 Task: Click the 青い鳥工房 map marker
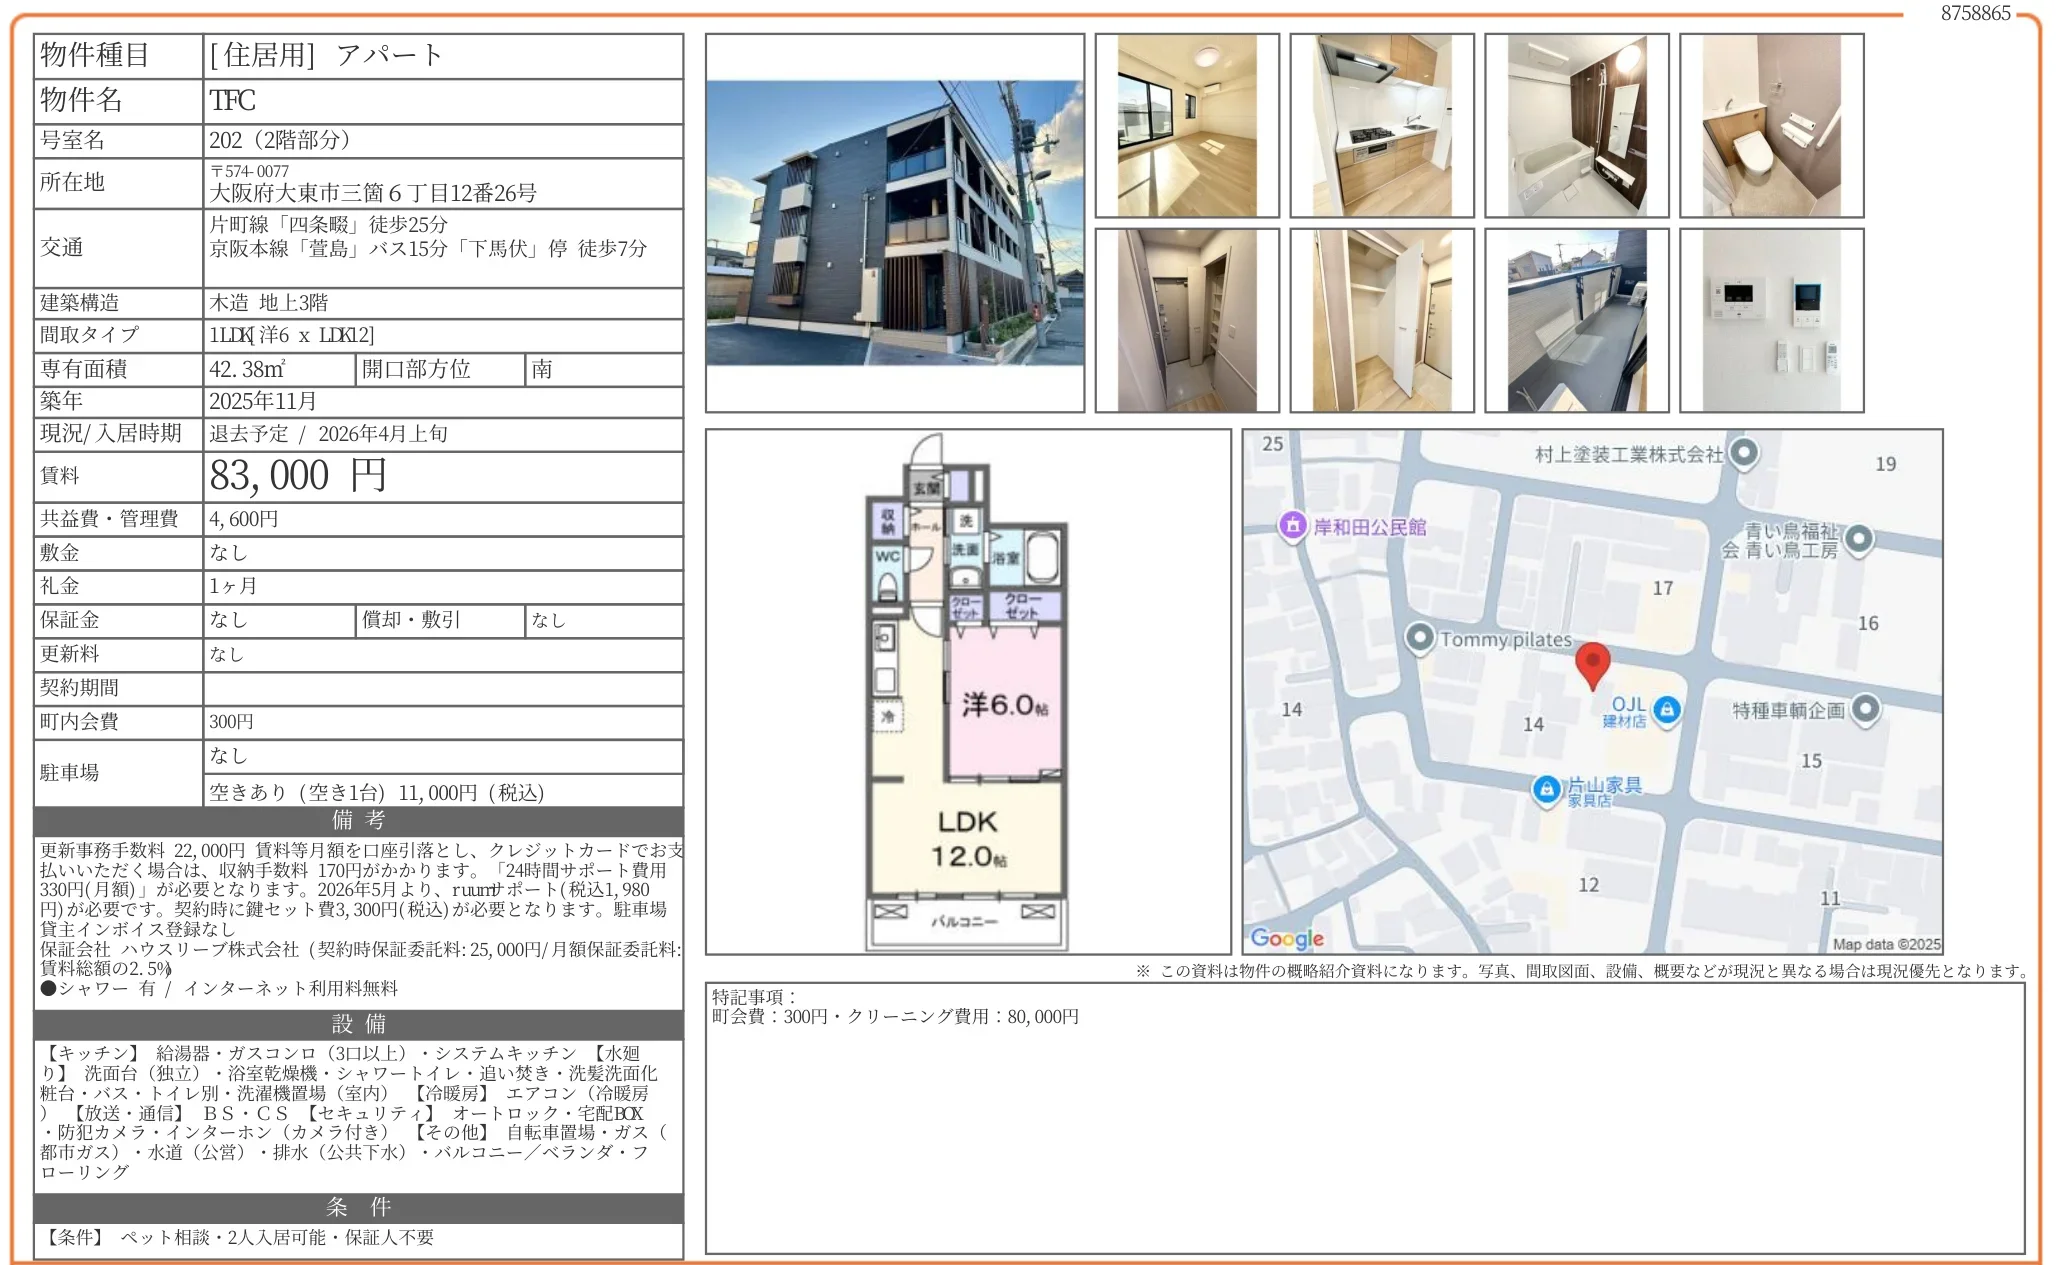(1858, 539)
